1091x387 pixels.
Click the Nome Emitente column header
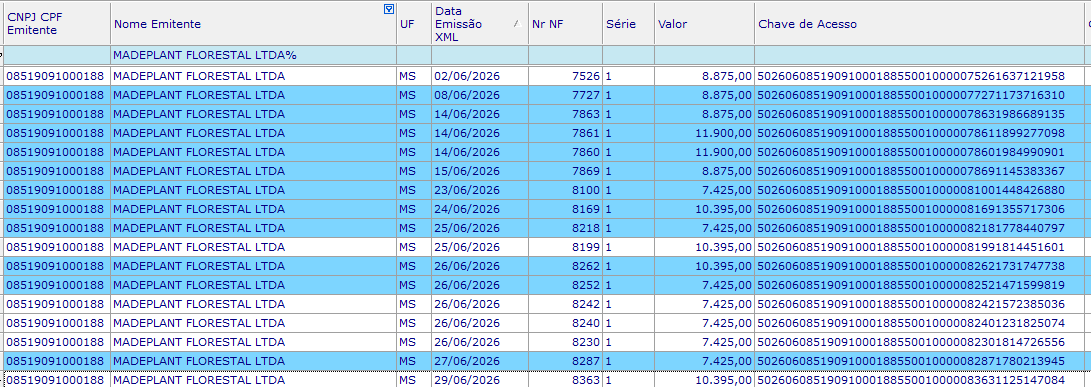point(253,24)
